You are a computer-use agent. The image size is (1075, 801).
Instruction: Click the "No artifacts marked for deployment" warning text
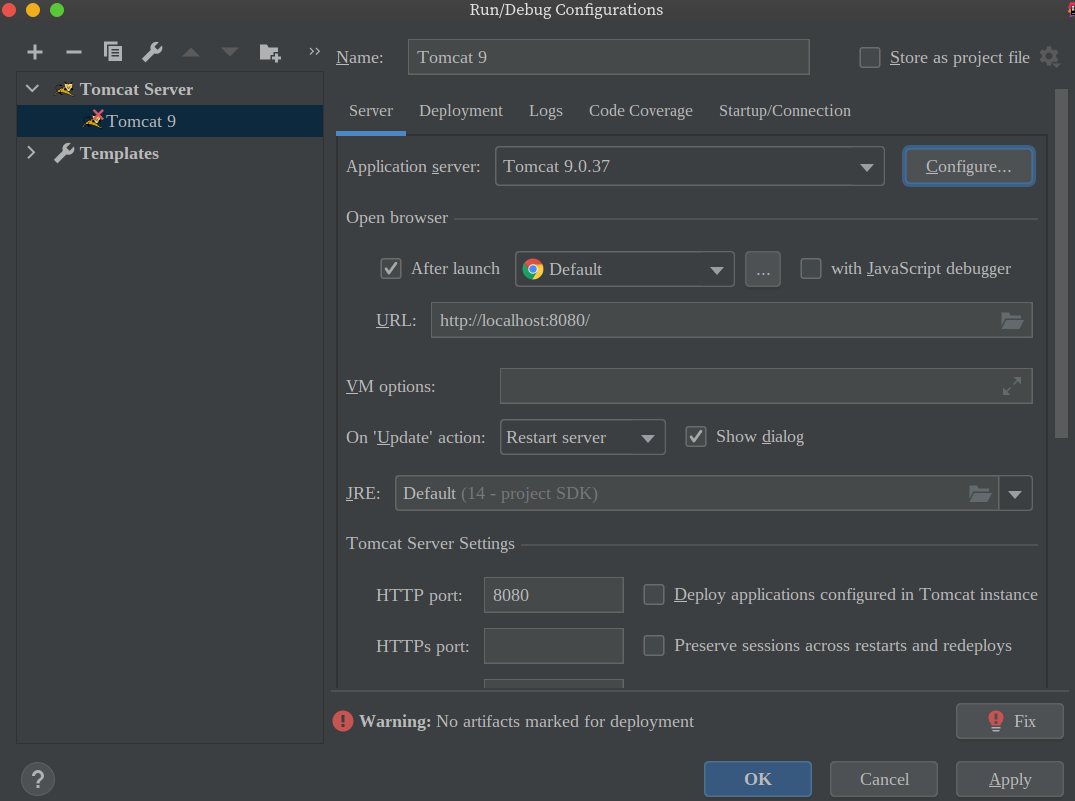click(565, 721)
